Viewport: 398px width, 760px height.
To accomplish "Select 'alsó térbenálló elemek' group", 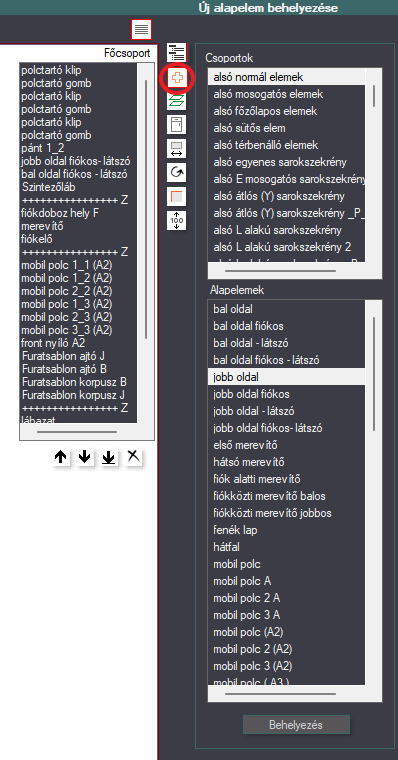I will pos(287,145).
